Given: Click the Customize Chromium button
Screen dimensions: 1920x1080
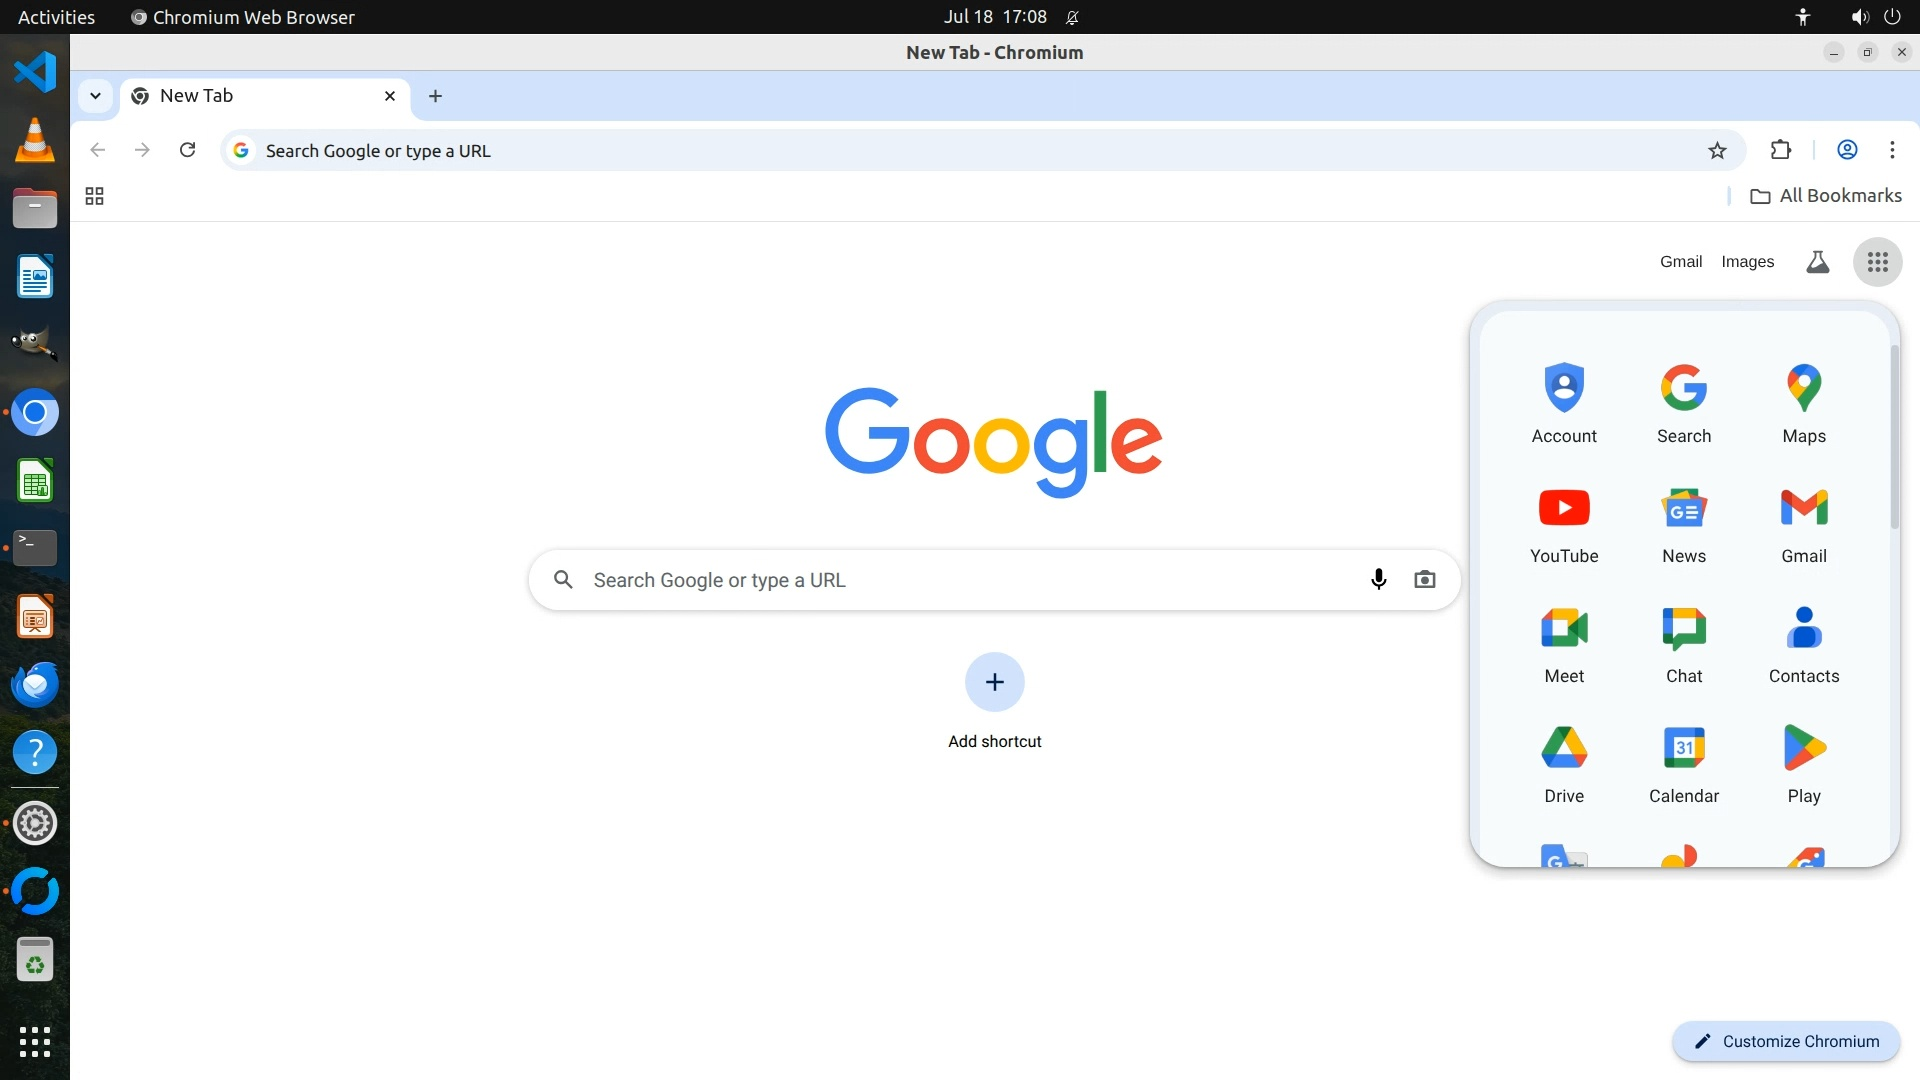Looking at the screenshot, I should pyautogui.click(x=1786, y=1041).
